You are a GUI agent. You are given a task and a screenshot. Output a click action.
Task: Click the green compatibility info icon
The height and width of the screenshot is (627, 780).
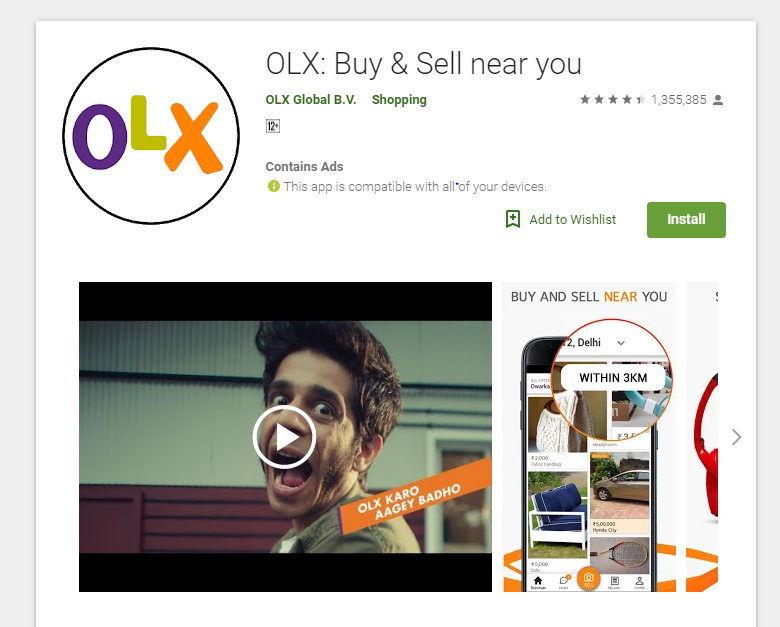(273, 186)
